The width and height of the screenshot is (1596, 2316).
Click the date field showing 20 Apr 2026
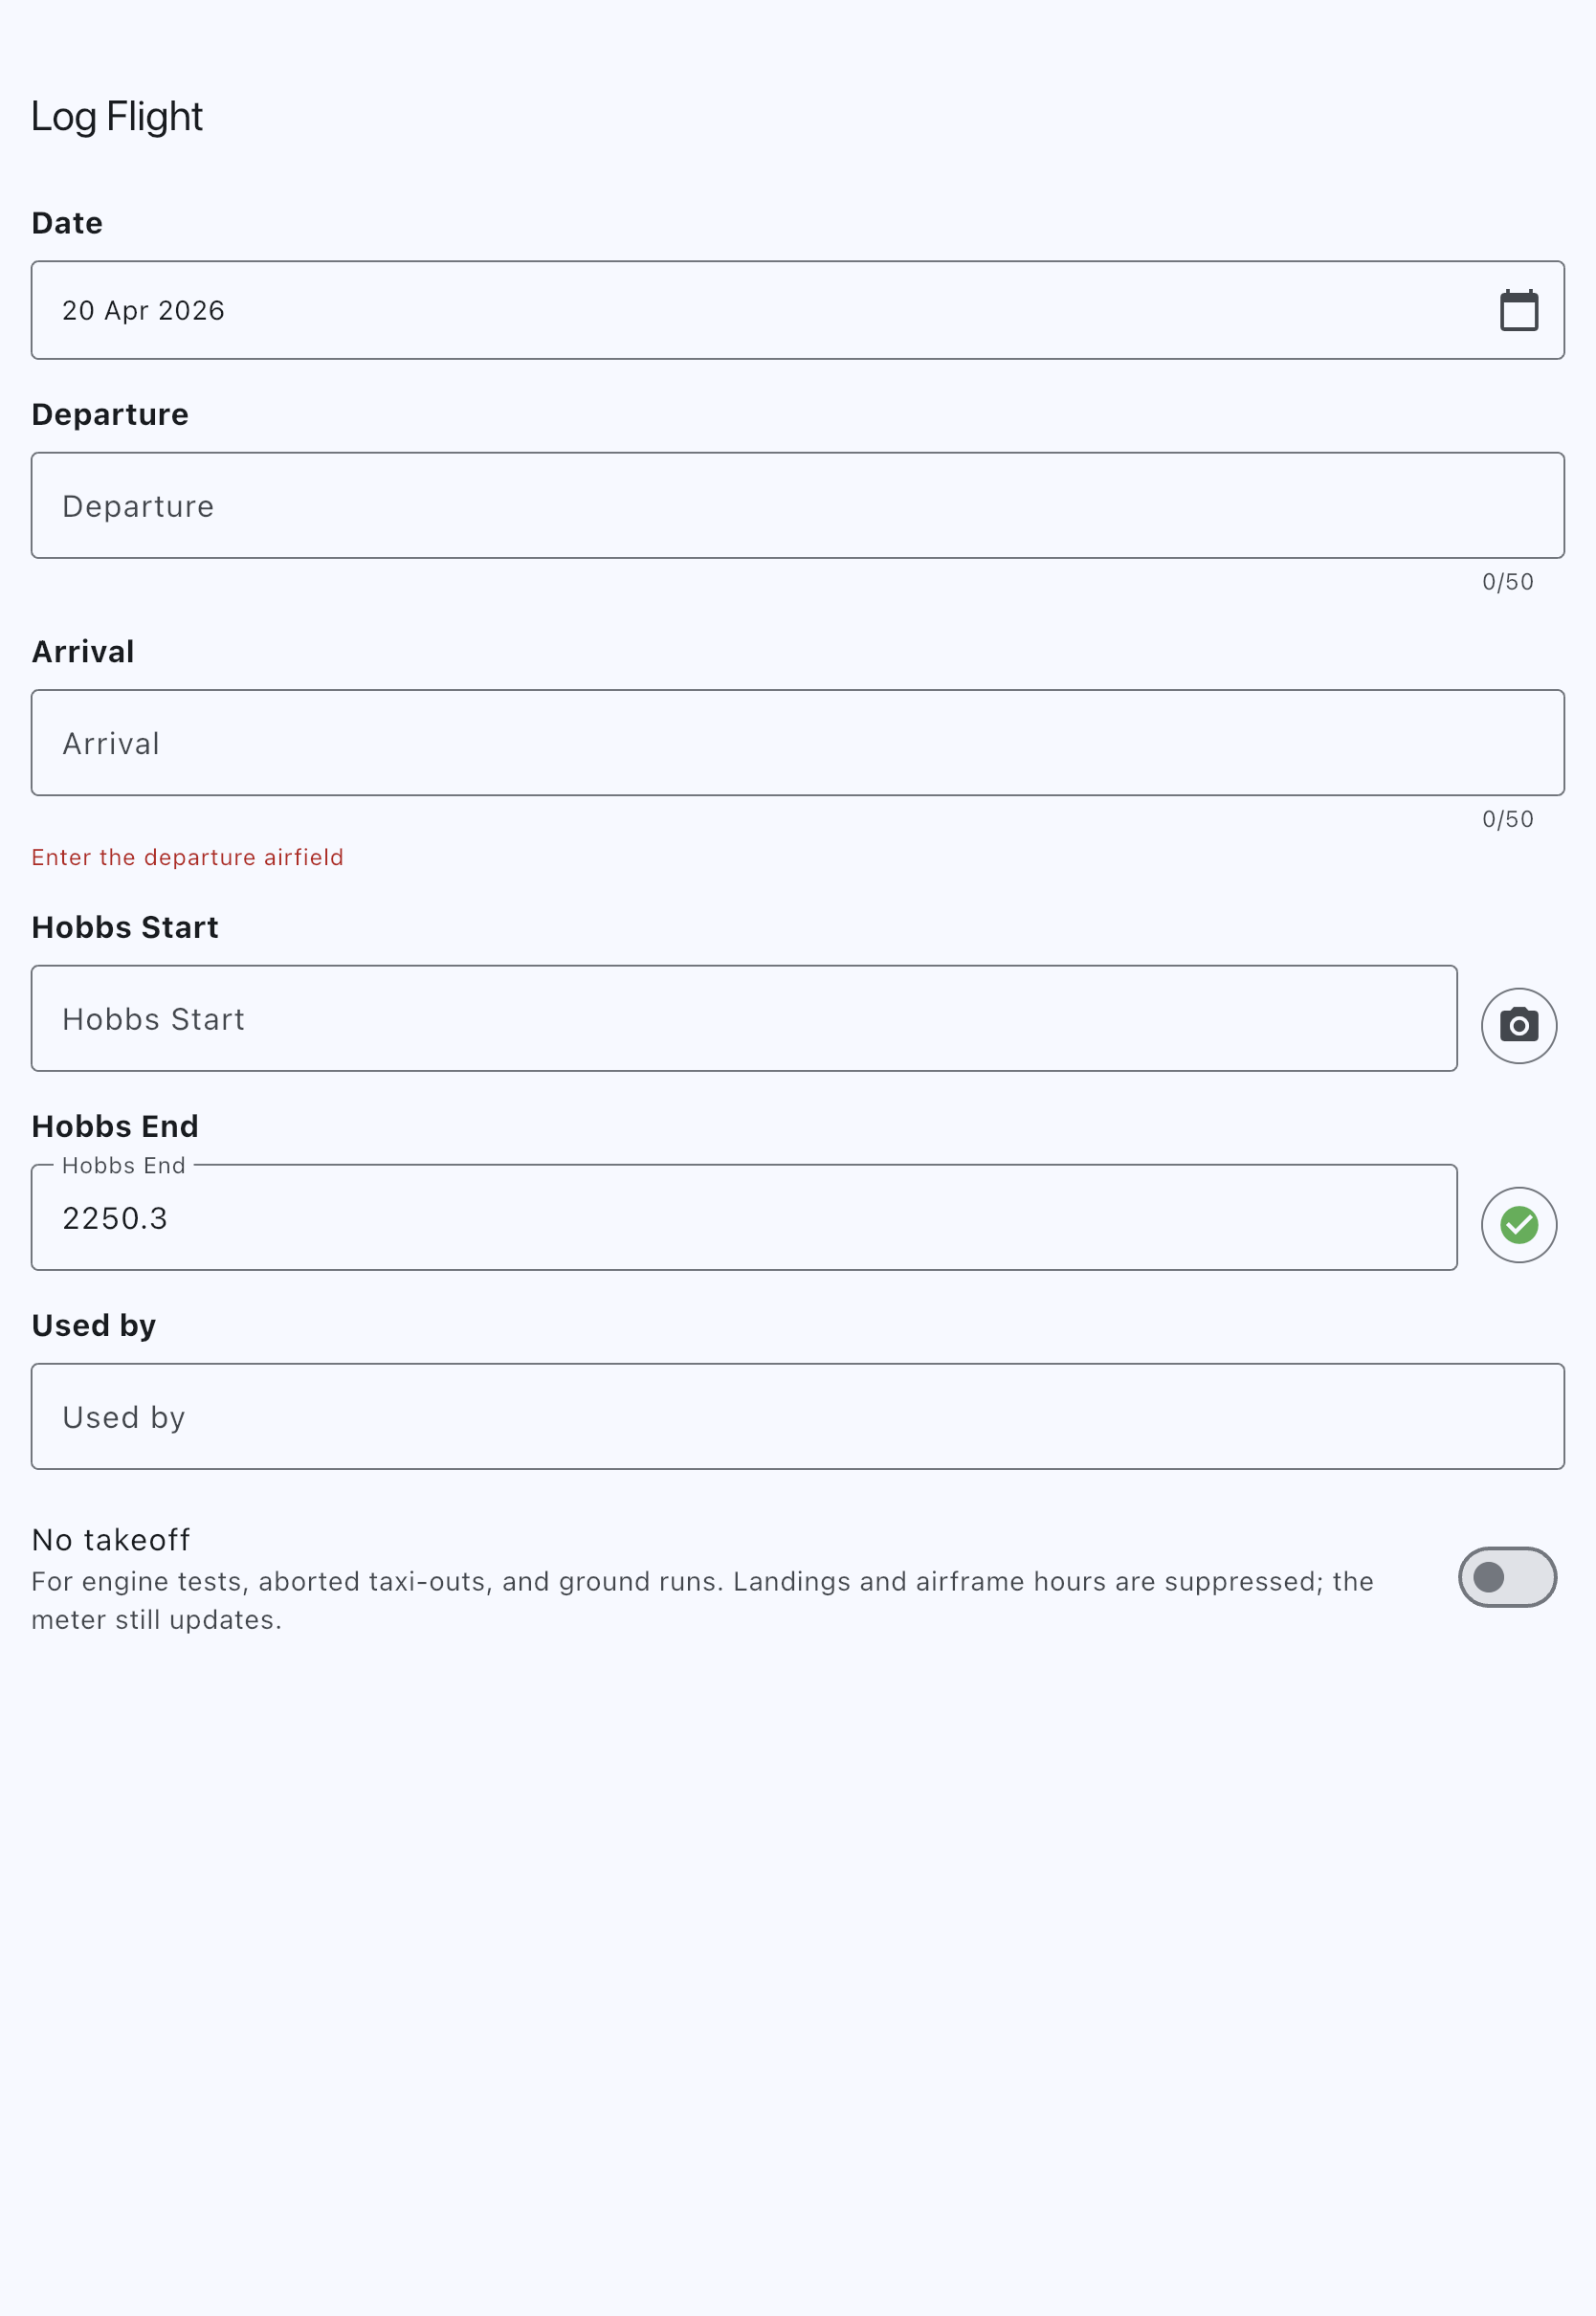(x=797, y=310)
